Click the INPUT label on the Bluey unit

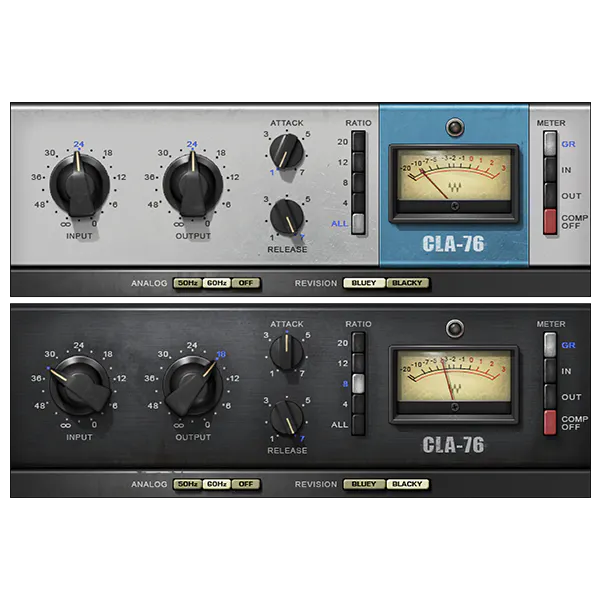click(x=79, y=236)
